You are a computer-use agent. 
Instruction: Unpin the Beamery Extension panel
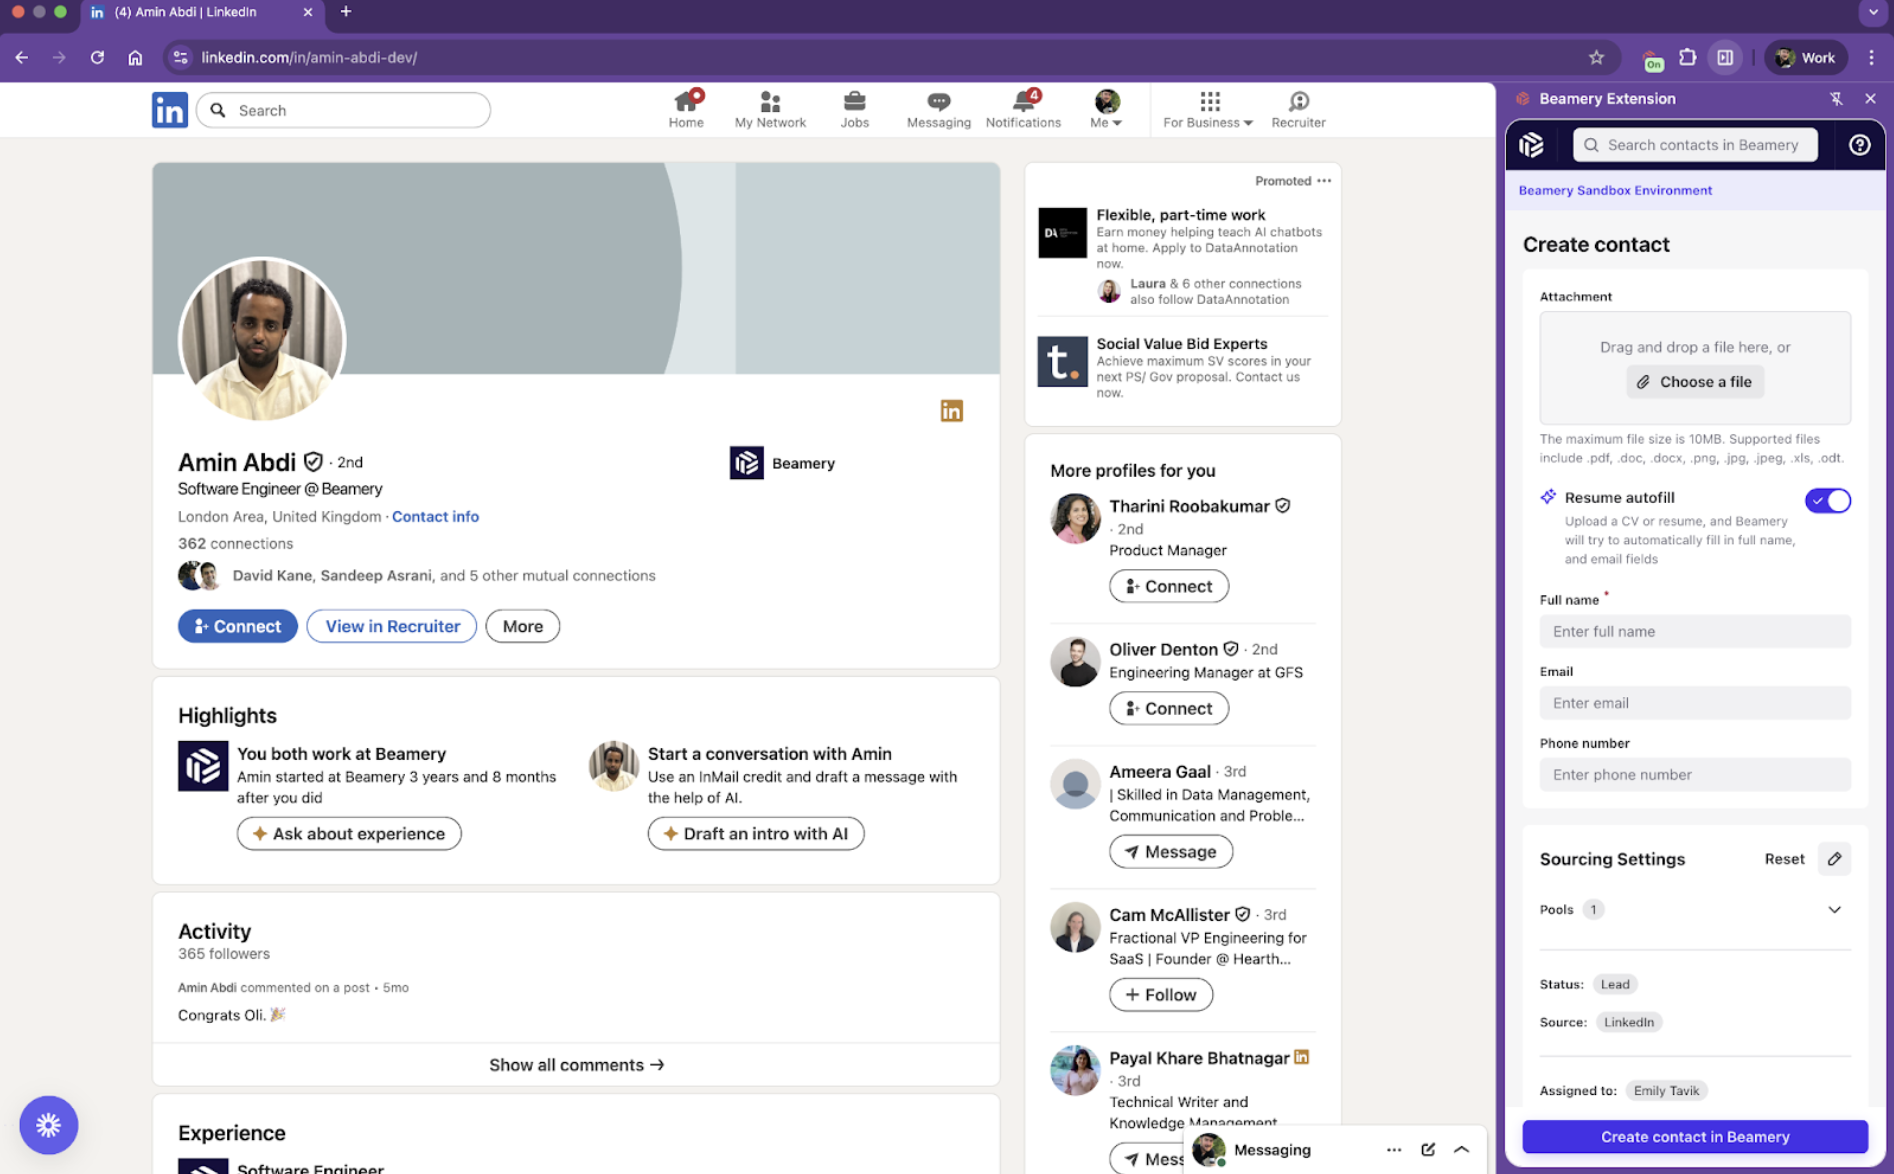[x=1836, y=98]
